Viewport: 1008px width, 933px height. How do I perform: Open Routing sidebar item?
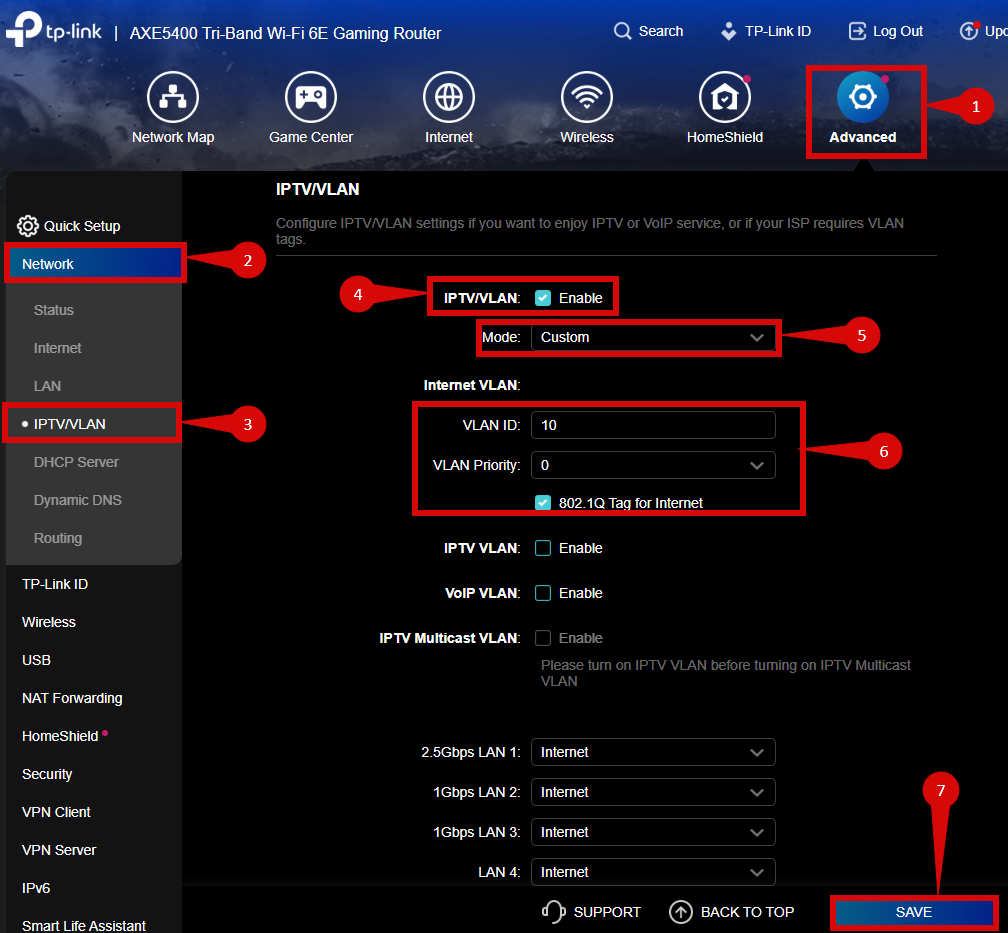tap(58, 538)
